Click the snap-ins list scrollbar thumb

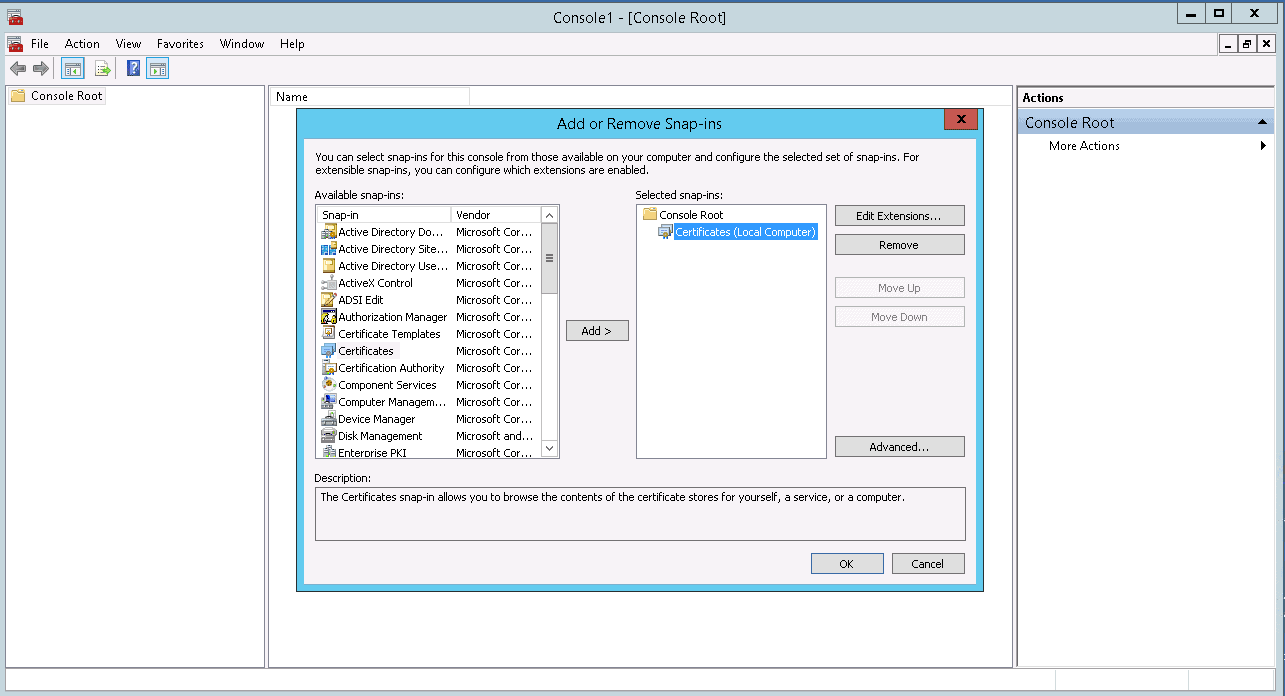pyautogui.click(x=549, y=258)
